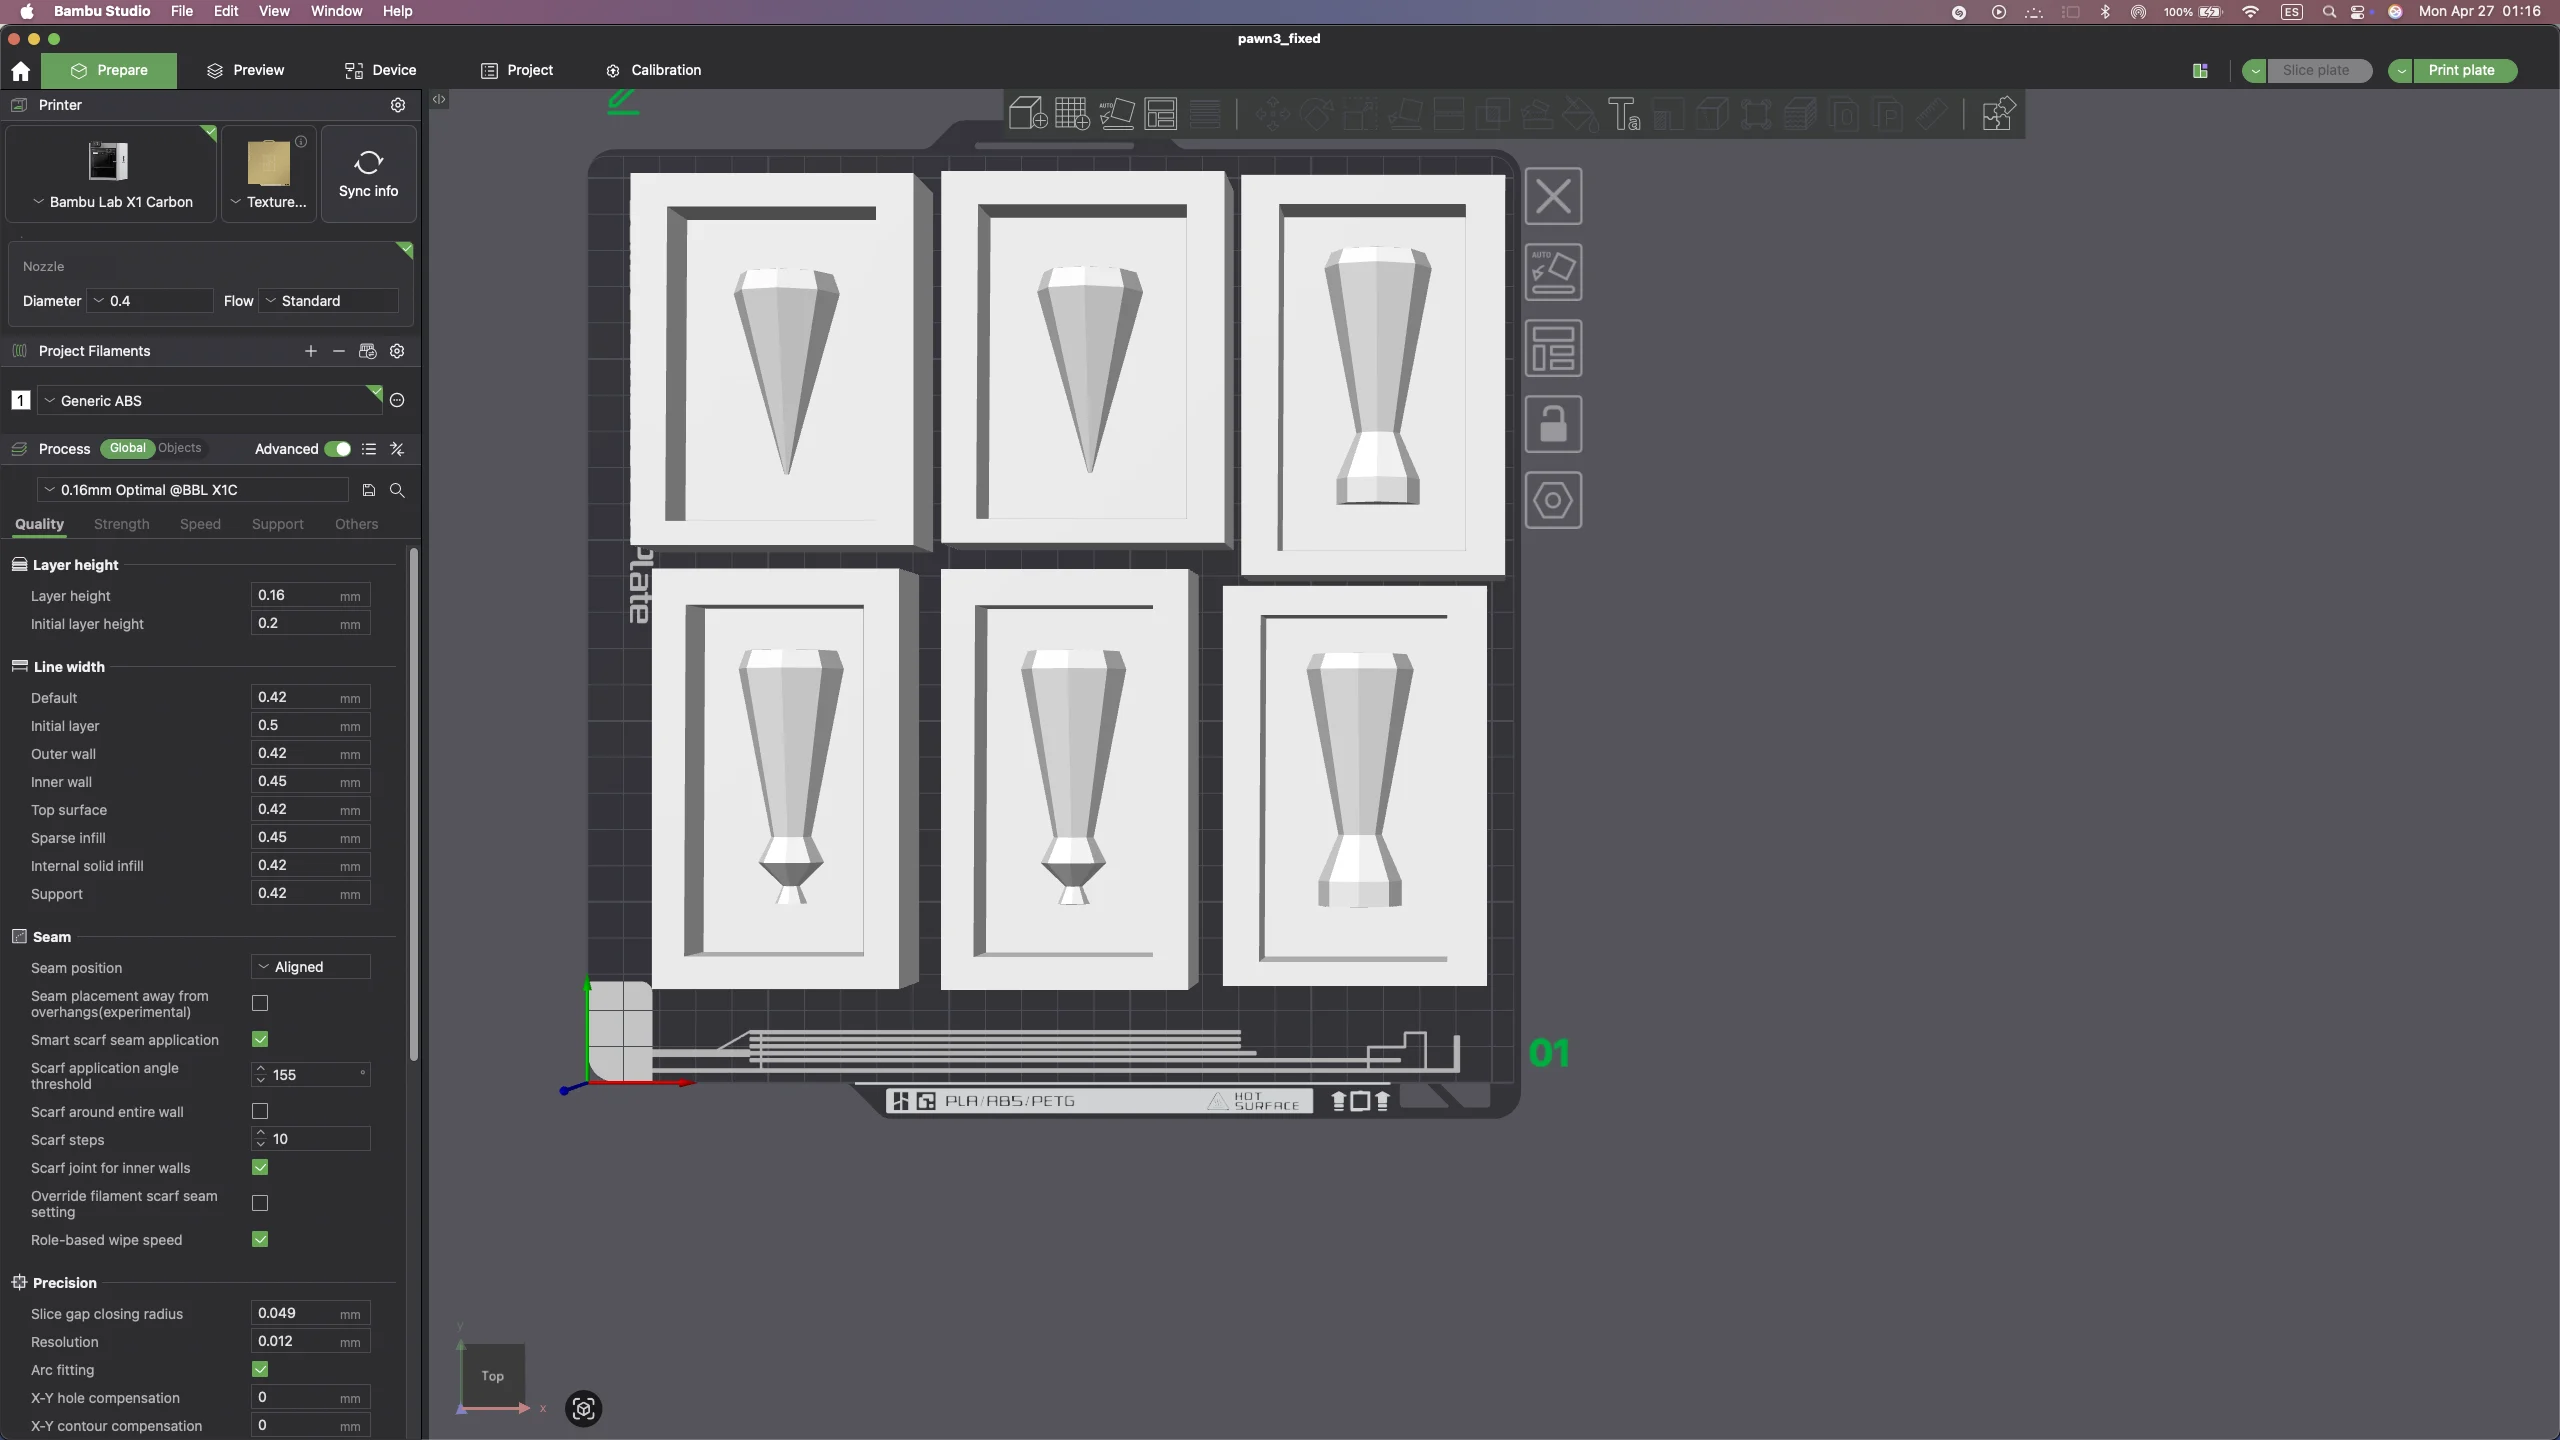
Task: Open the plate settings hexagon icon
Action: (1553, 500)
